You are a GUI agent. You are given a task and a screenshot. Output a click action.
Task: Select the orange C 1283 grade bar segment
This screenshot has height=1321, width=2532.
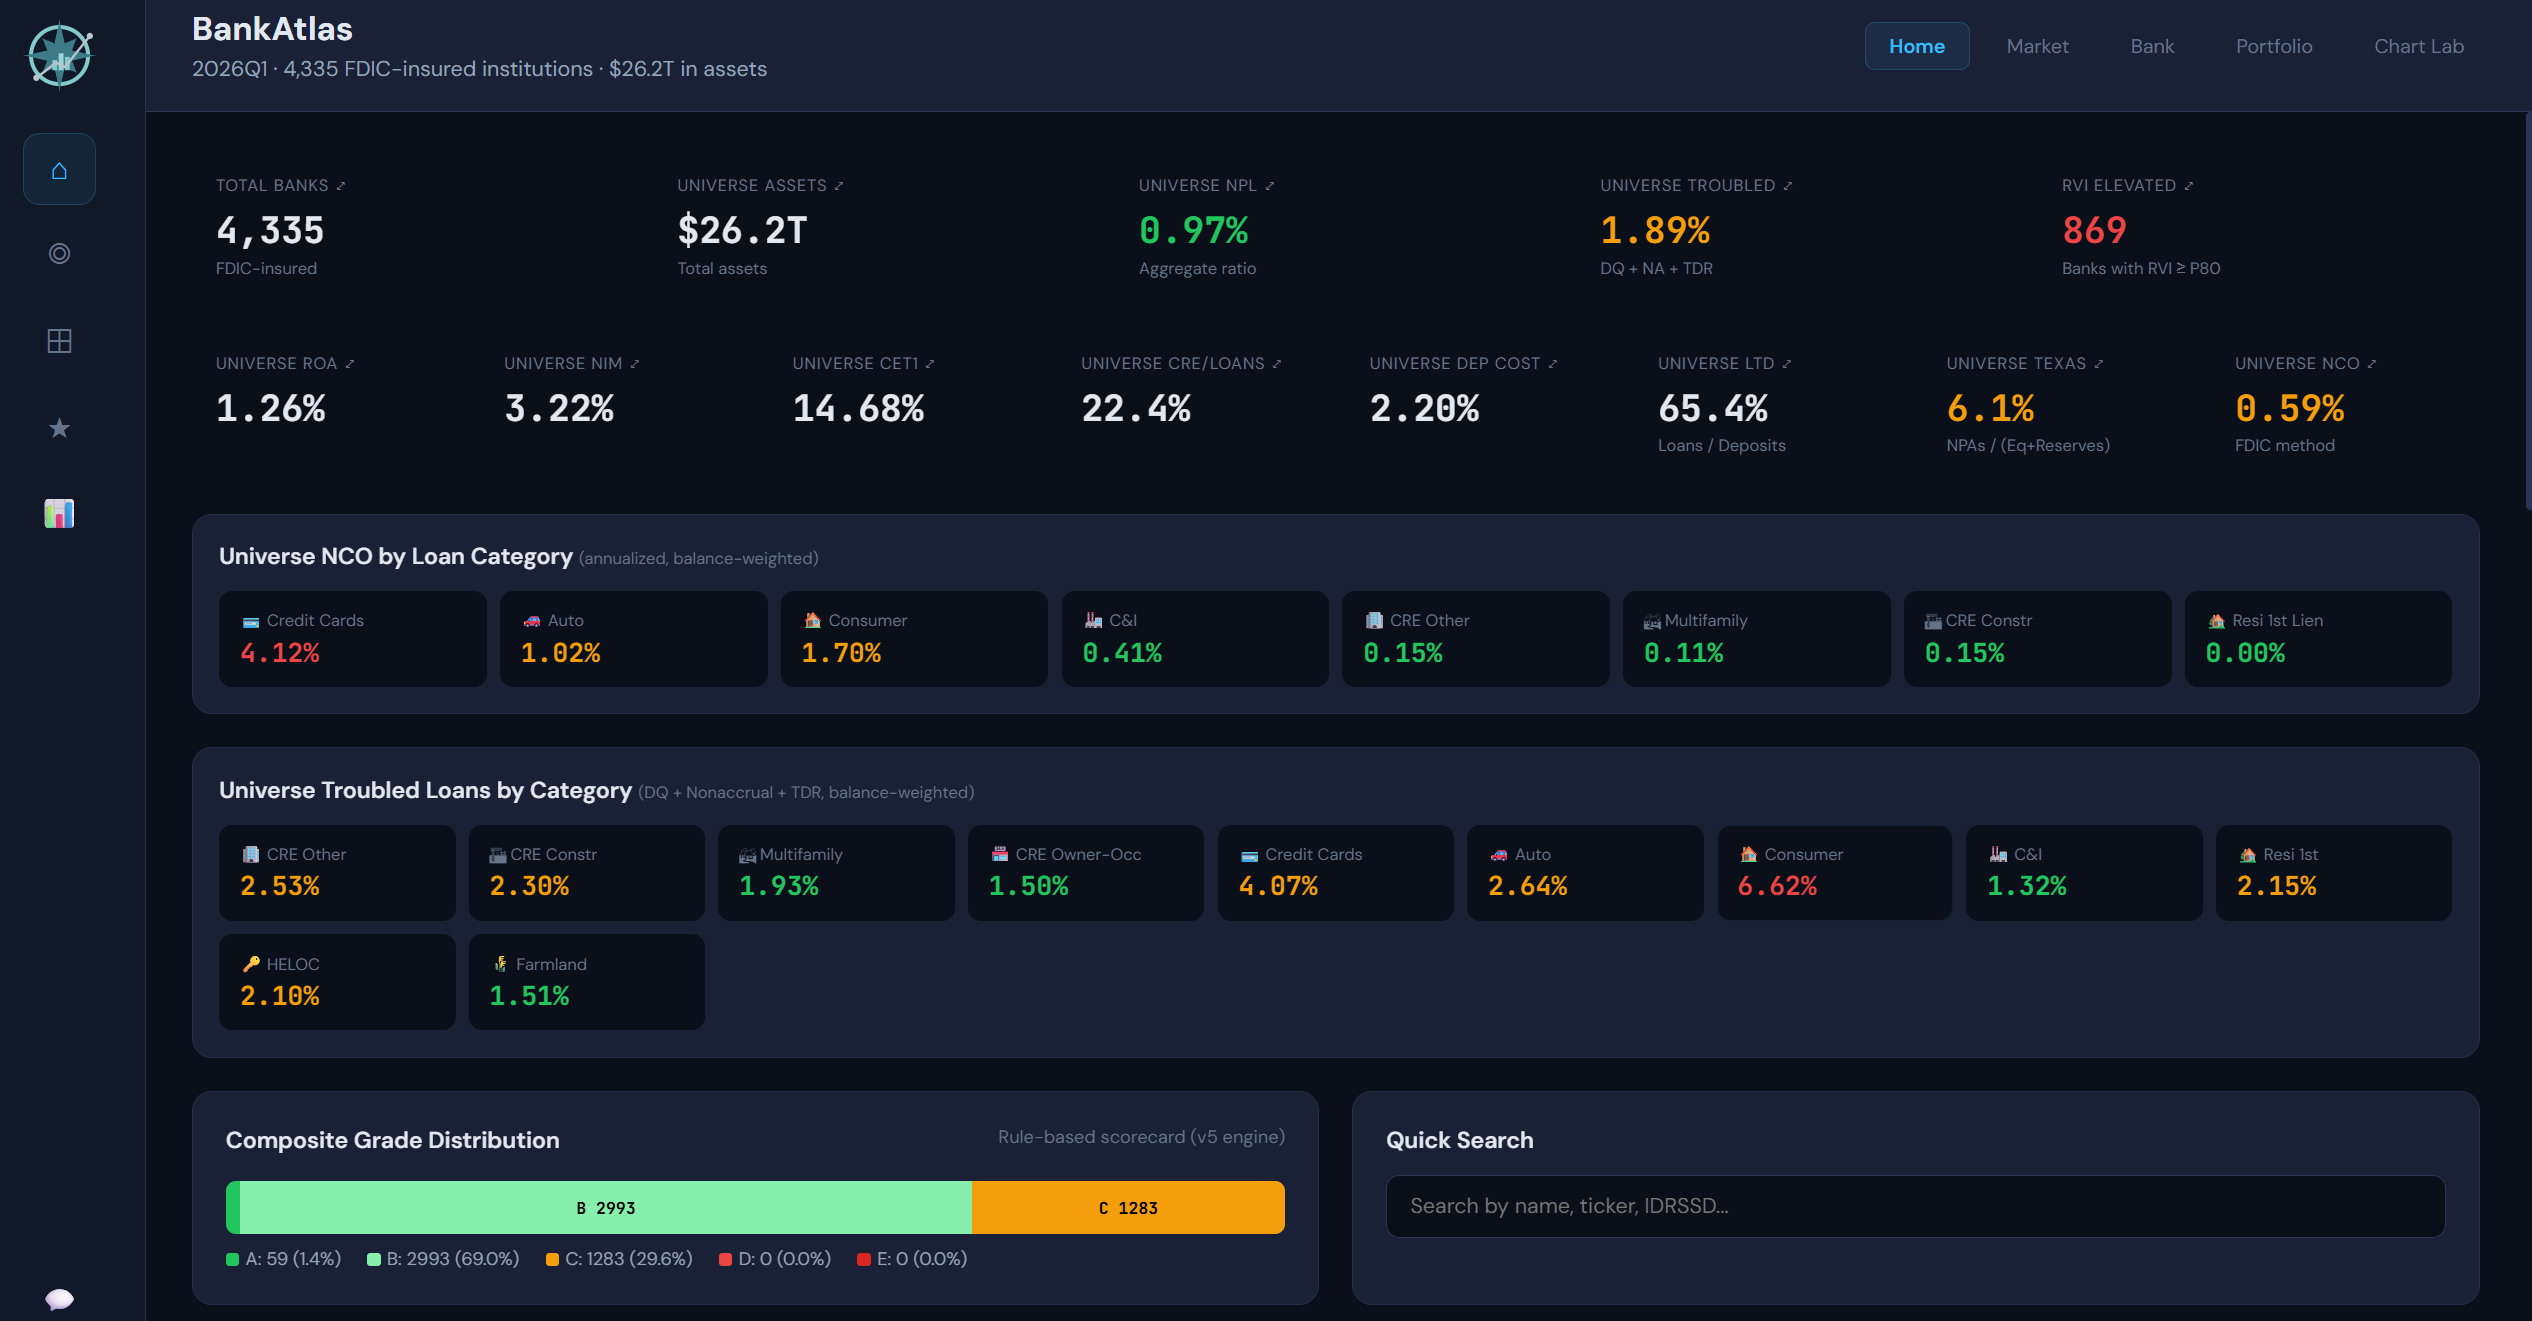pos(1128,1208)
